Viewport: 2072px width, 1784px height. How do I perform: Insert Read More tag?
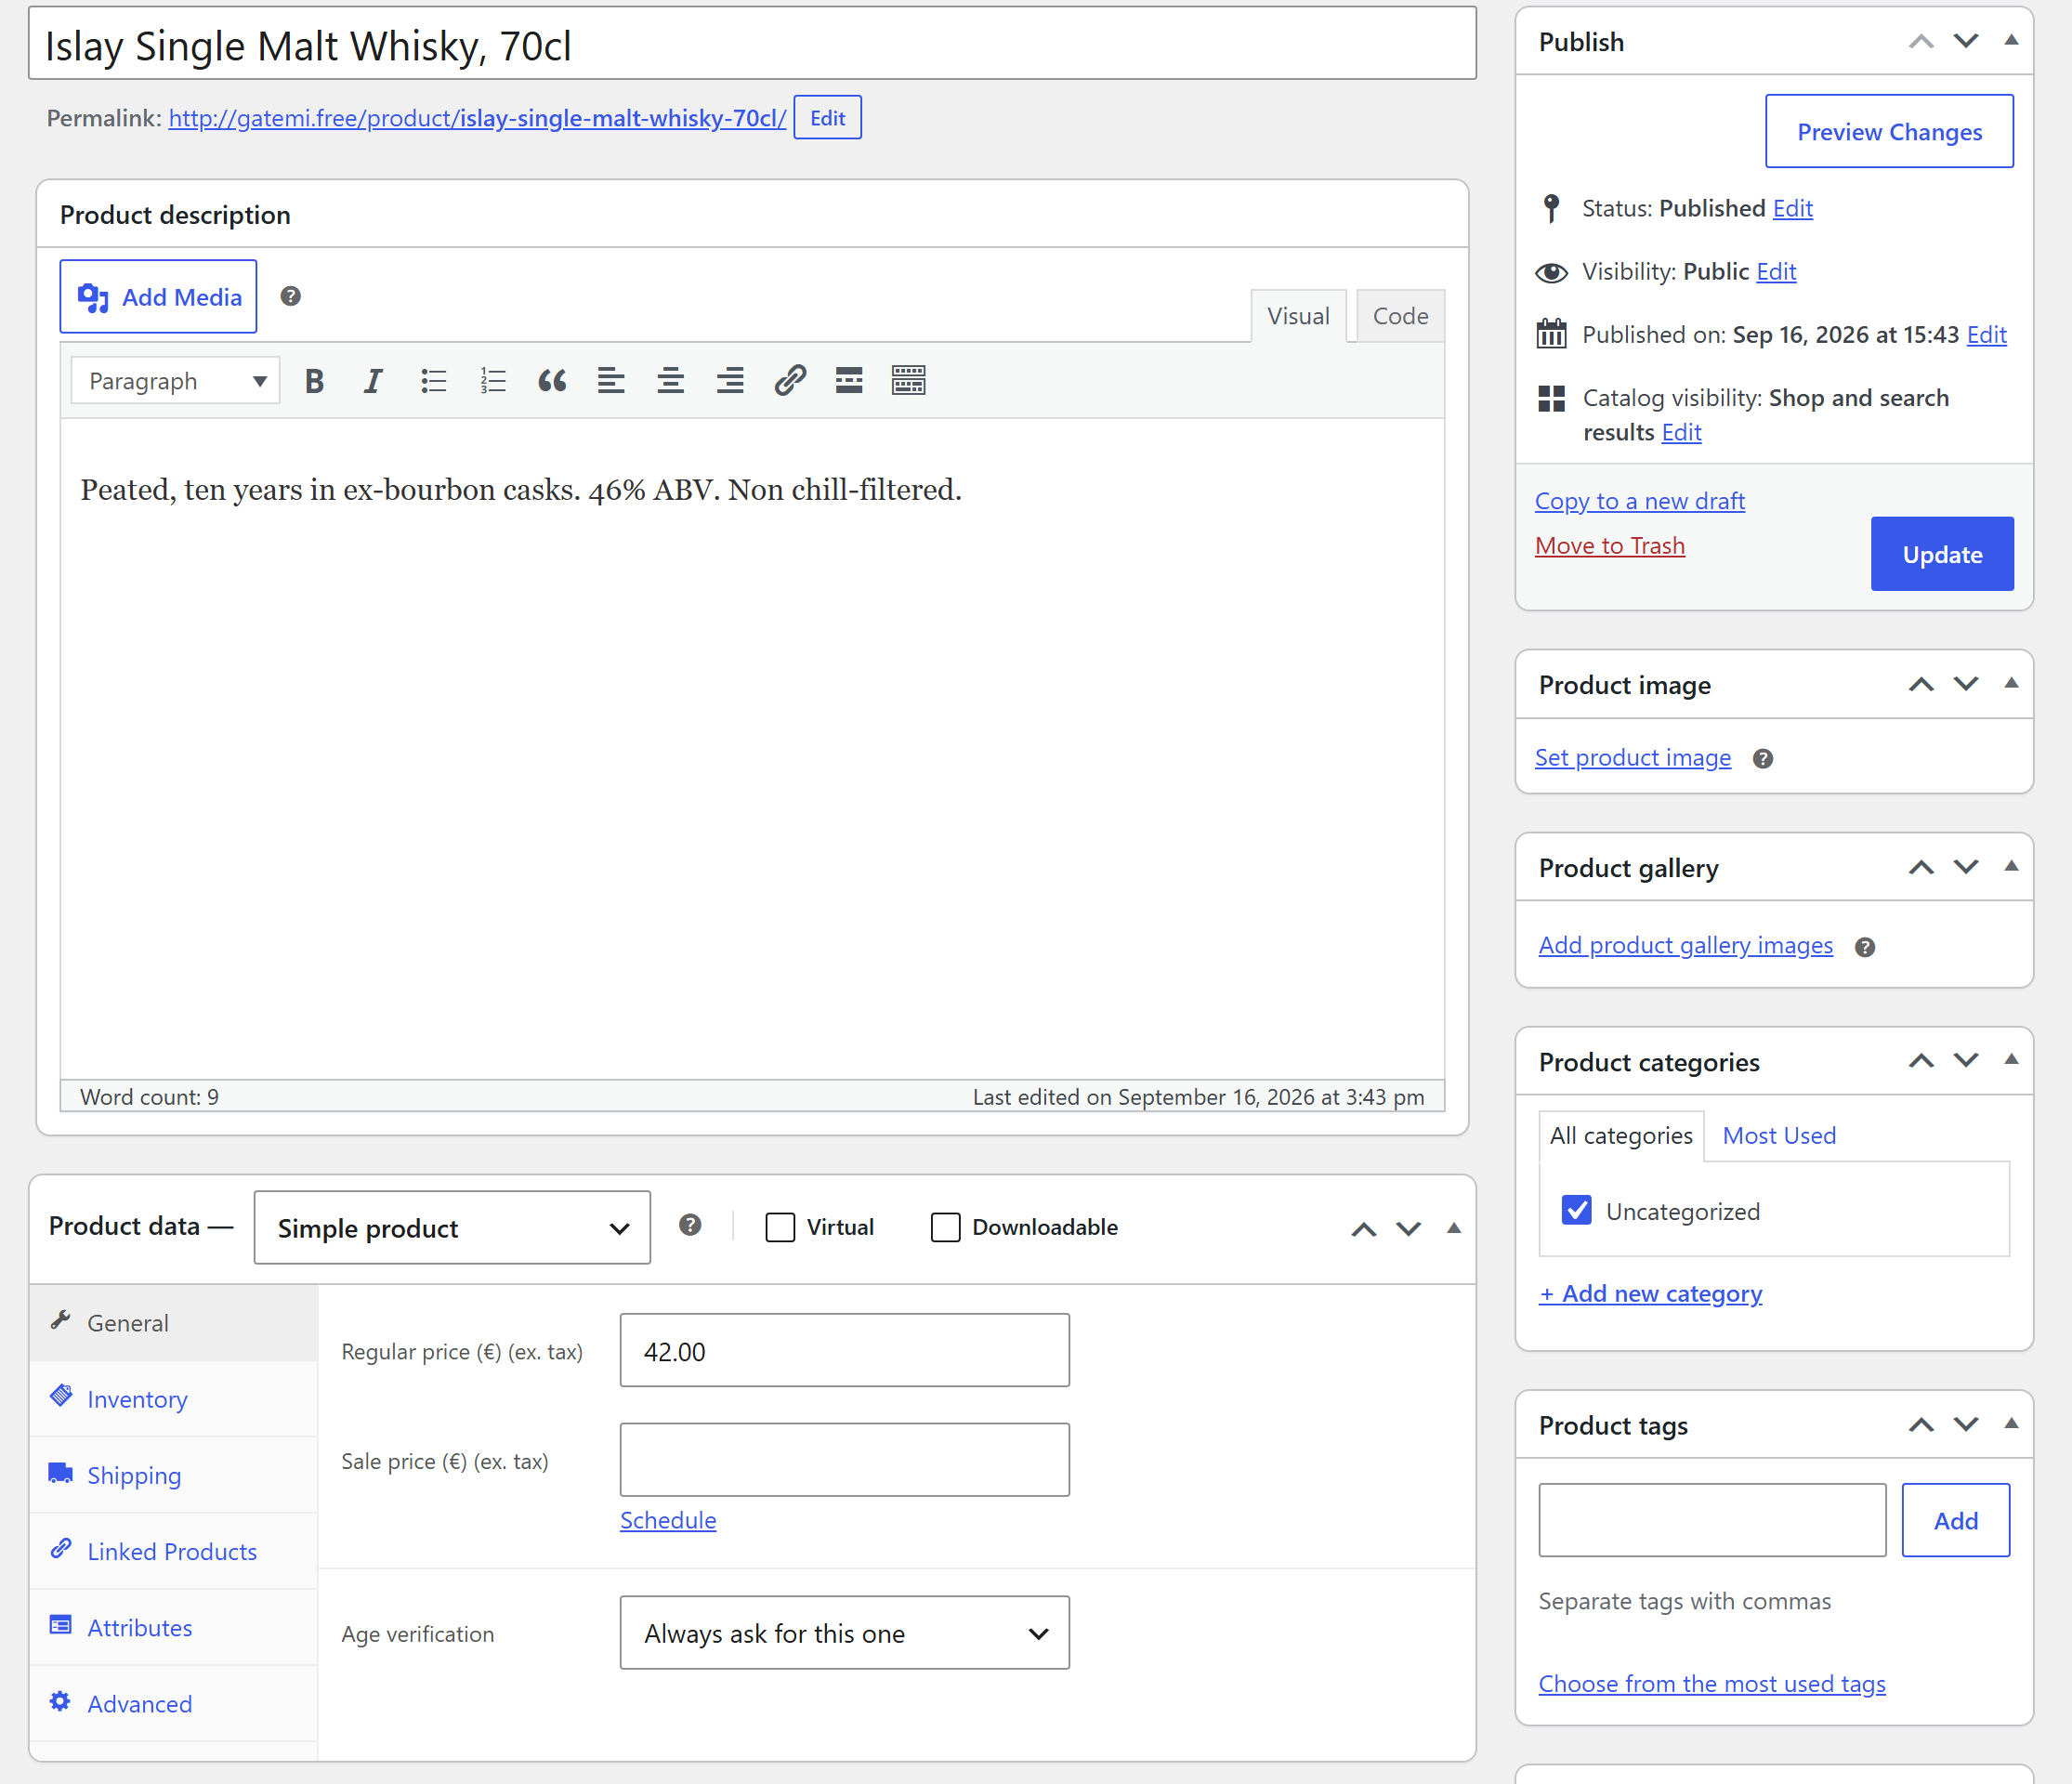click(849, 381)
